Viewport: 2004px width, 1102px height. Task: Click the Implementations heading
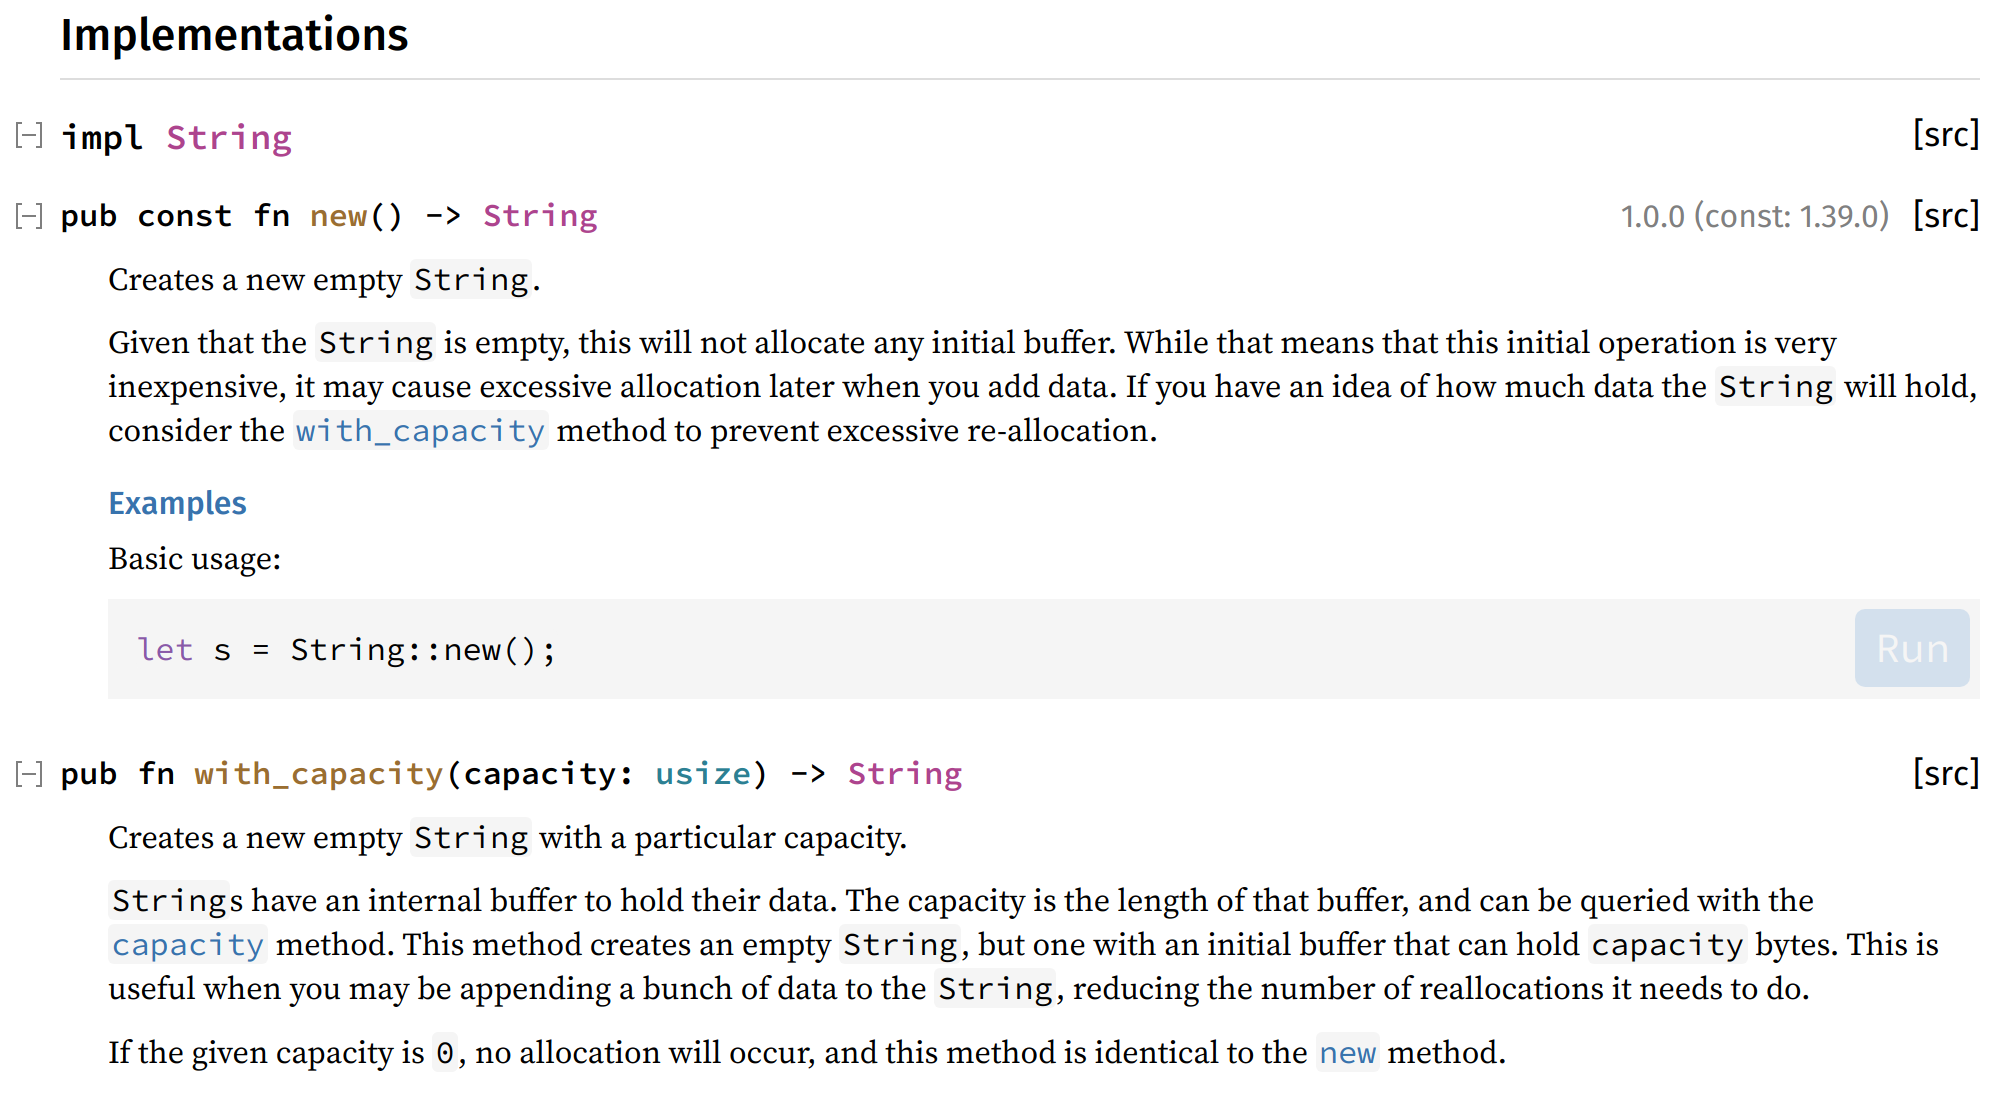(234, 35)
